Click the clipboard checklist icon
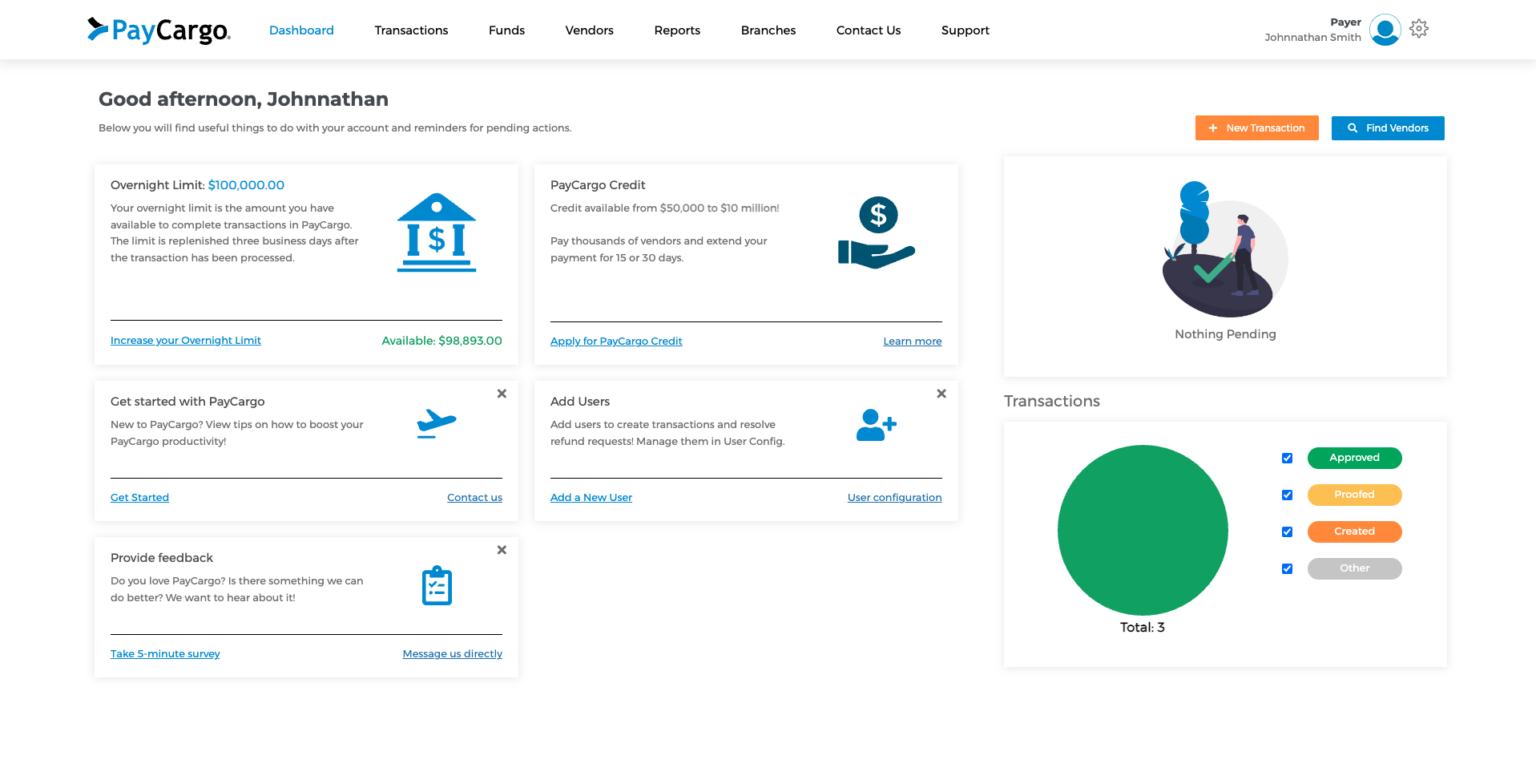The height and width of the screenshot is (768, 1536). click(437, 586)
